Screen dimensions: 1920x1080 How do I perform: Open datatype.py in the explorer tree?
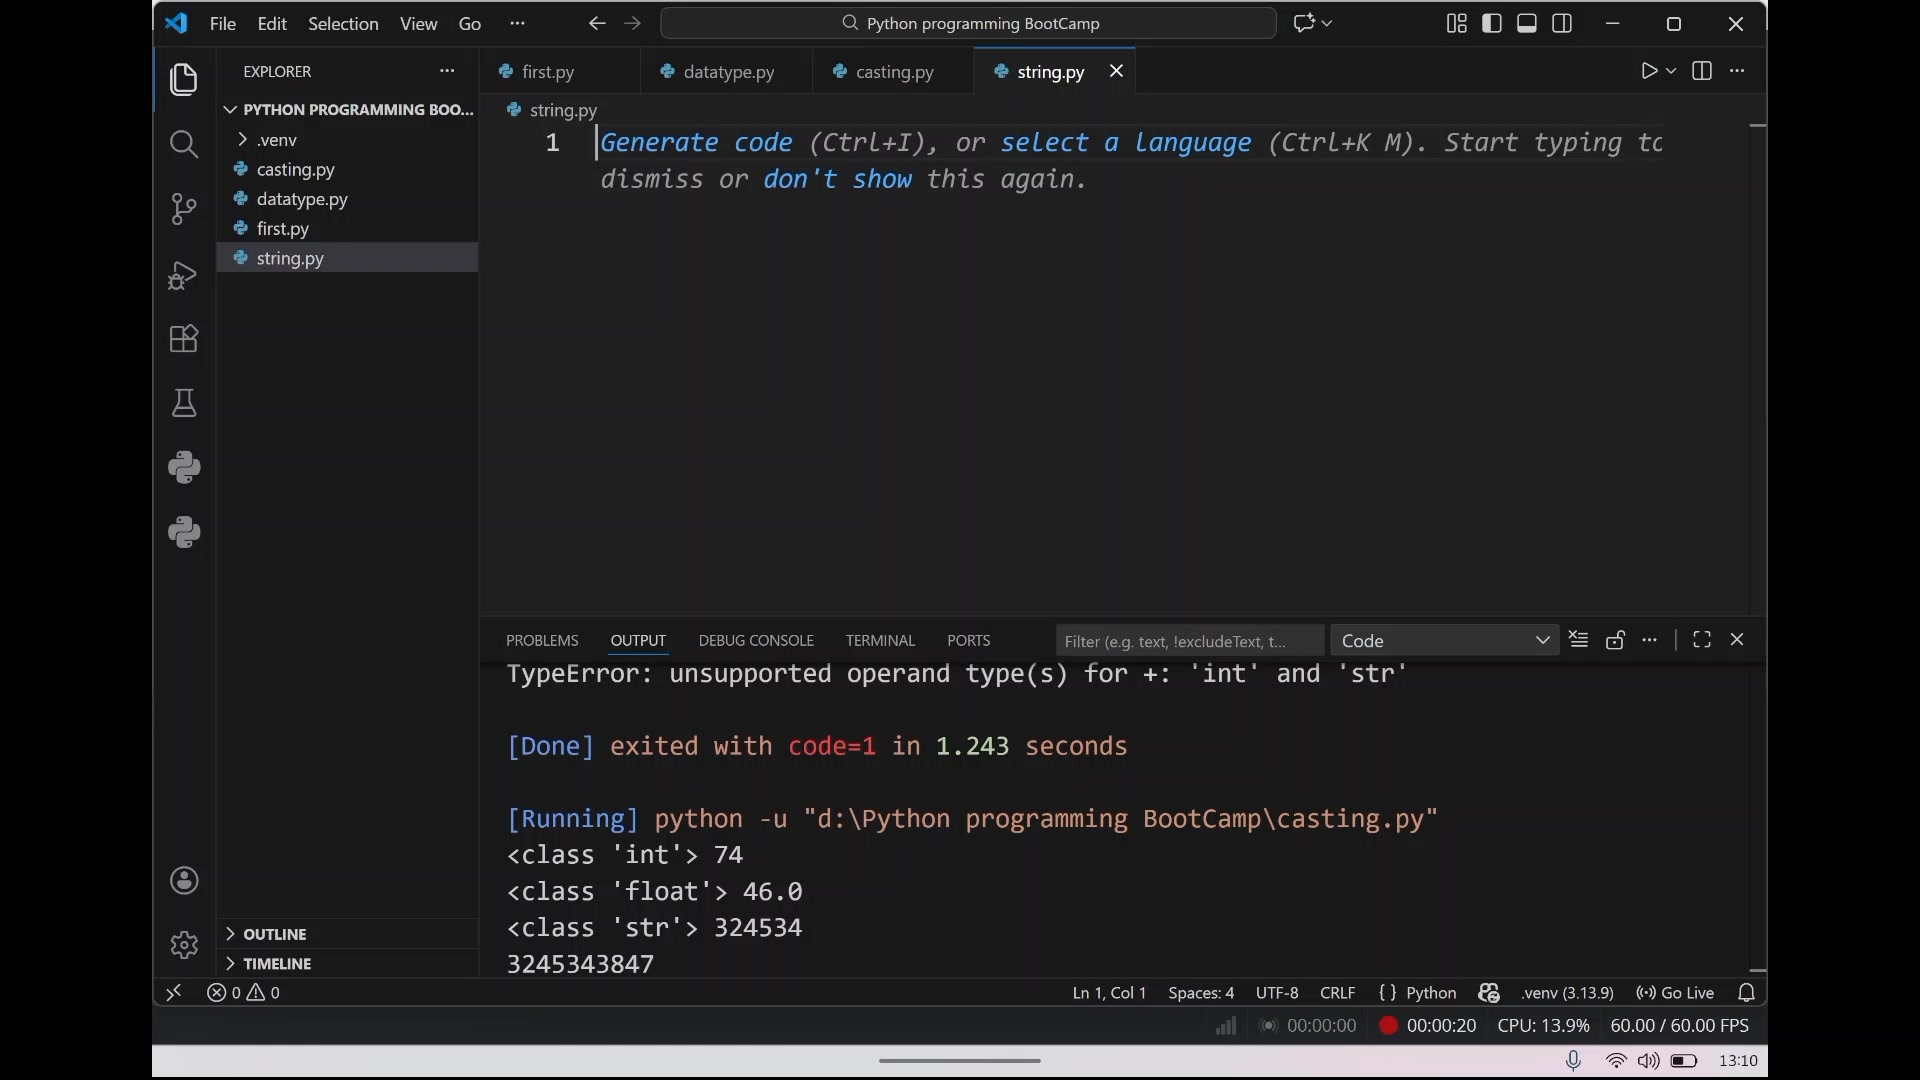[x=347, y=199]
